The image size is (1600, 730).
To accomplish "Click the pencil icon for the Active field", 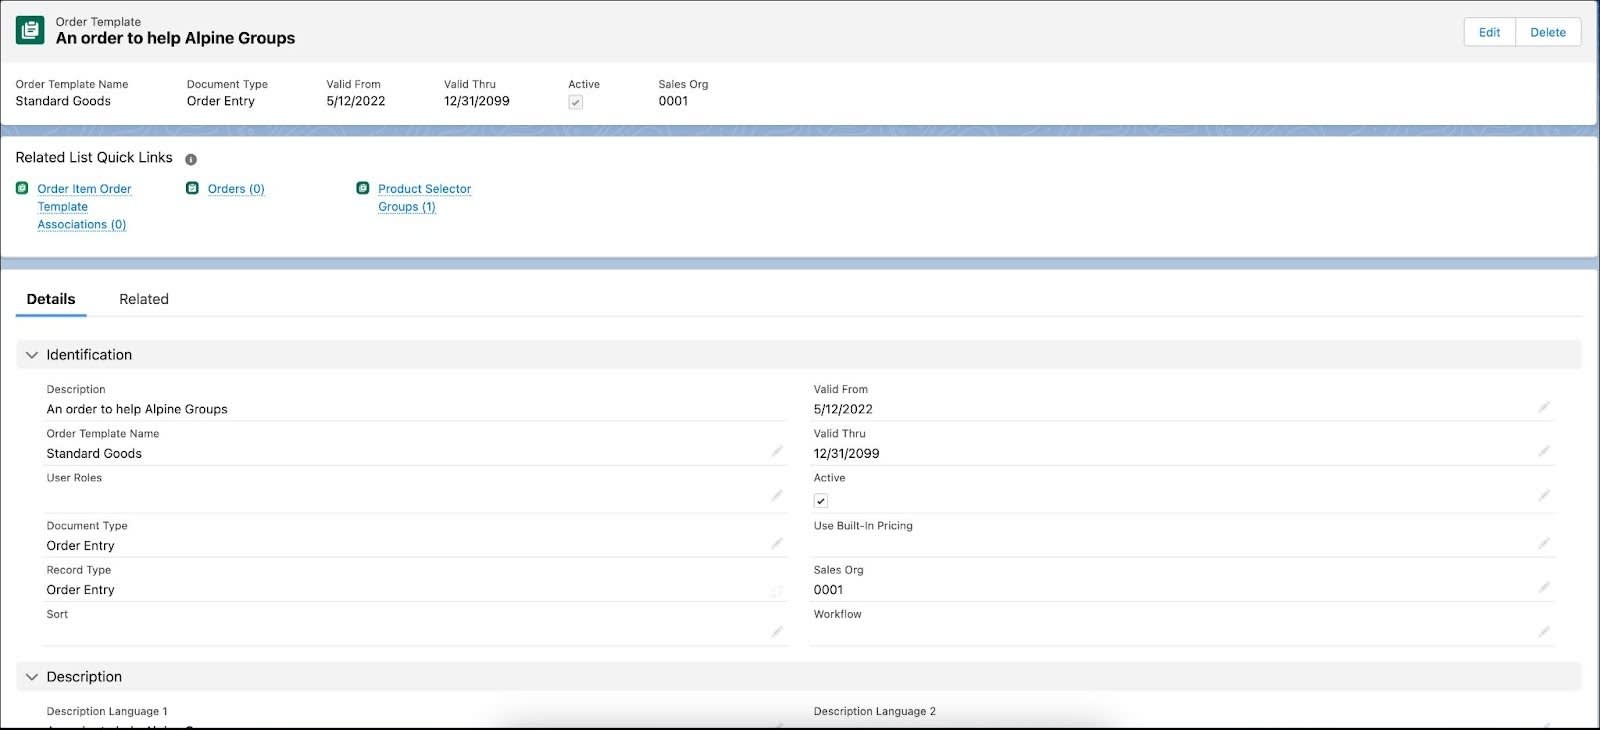I will click(1544, 495).
